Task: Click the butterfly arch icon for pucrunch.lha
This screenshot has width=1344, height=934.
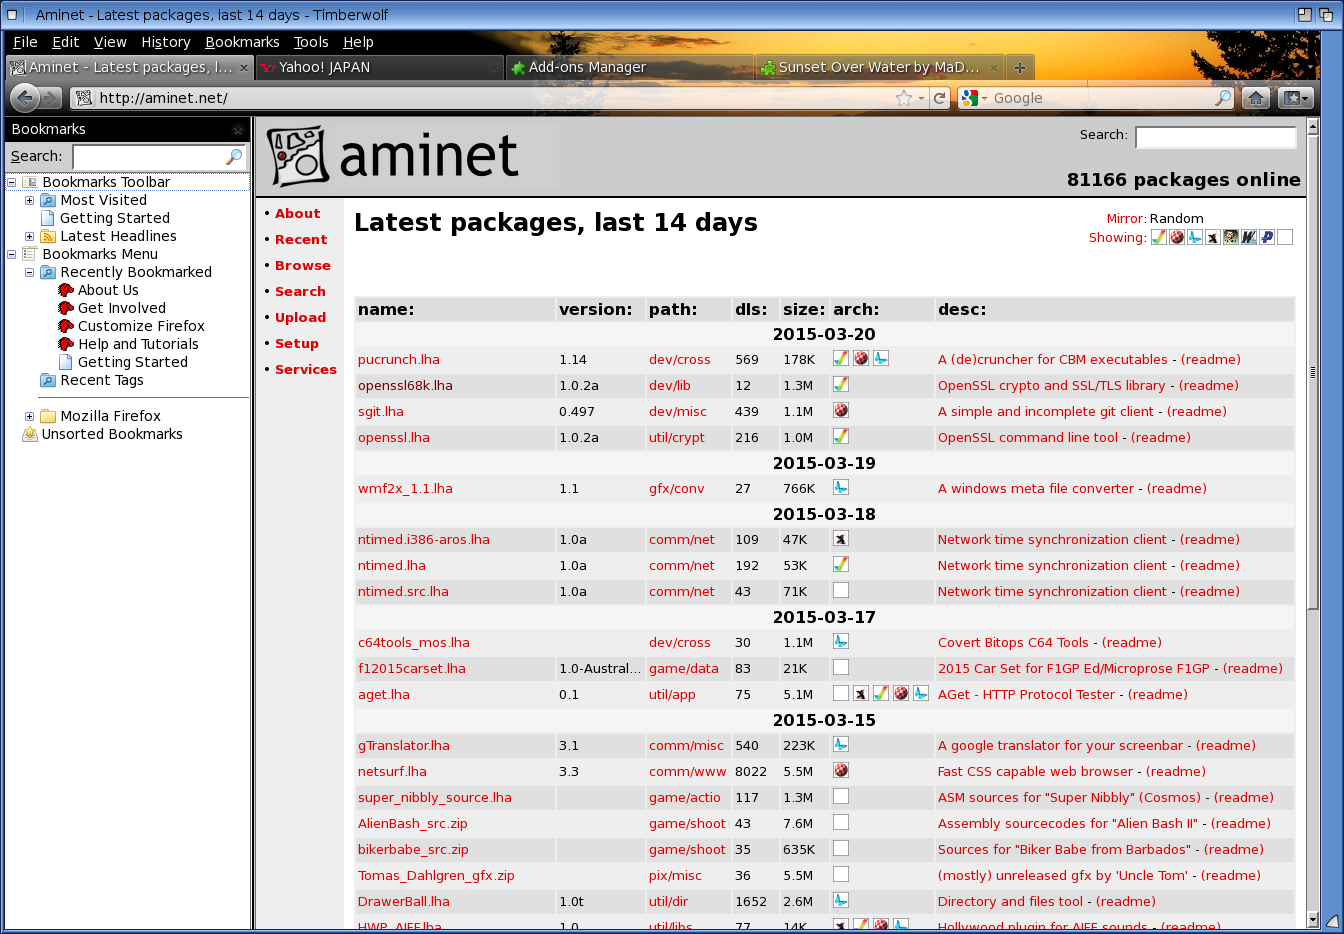Action: [881, 358]
